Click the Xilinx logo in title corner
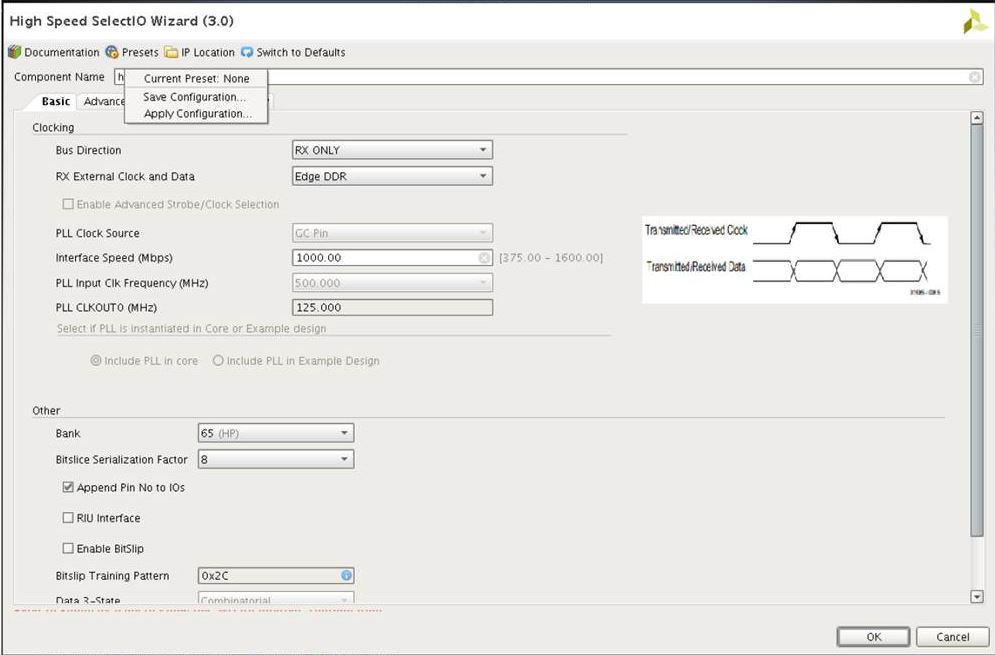Viewport: 995px width, 655px height. [x=974, y=23]
